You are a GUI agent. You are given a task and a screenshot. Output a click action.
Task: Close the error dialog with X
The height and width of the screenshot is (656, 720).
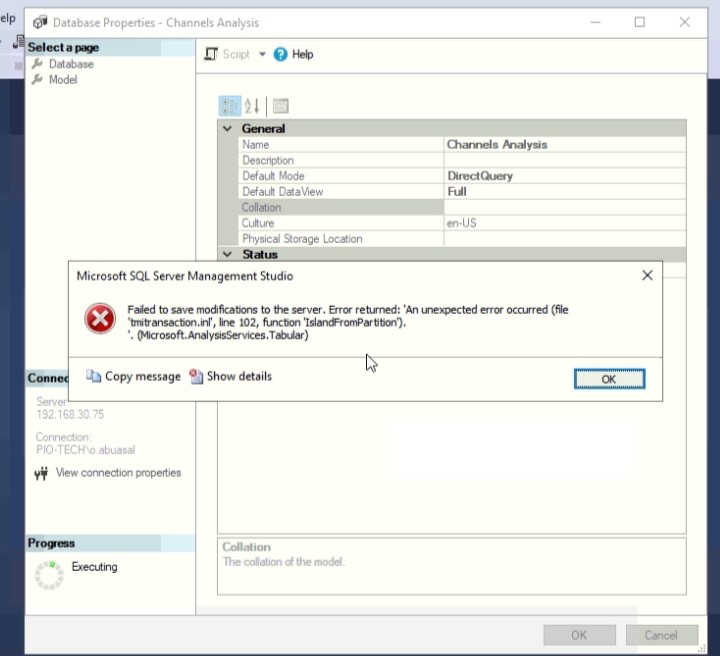click(647, 275)
